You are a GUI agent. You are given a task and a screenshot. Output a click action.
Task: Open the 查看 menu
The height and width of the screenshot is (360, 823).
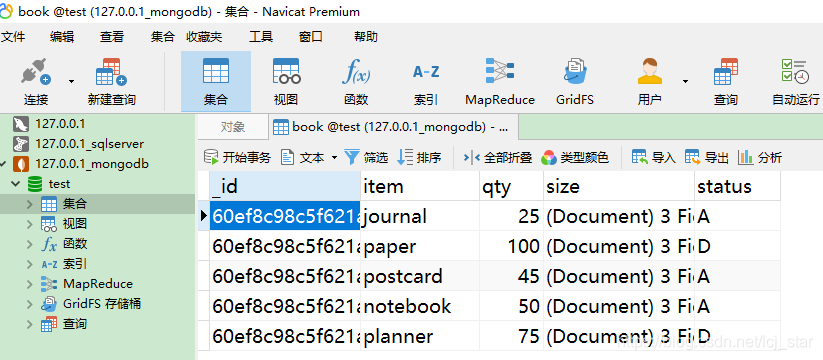tap(112, 37)
